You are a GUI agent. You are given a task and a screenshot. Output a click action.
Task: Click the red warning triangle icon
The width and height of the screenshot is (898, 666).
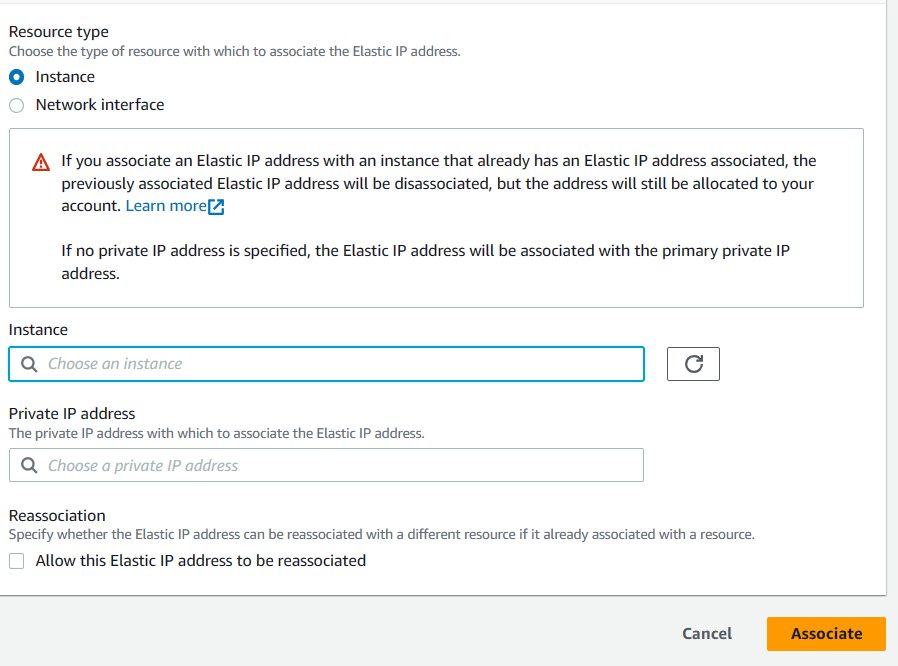(41, 162)
